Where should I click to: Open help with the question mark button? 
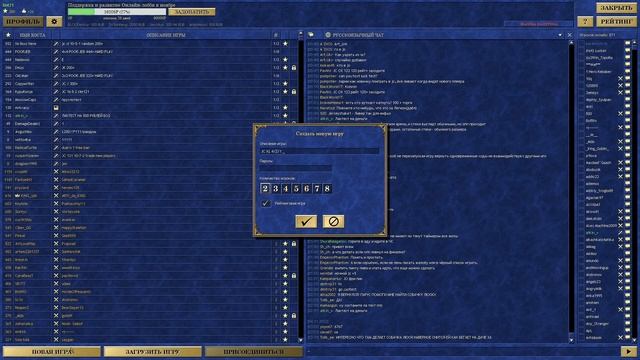click(x=585, y=21)
